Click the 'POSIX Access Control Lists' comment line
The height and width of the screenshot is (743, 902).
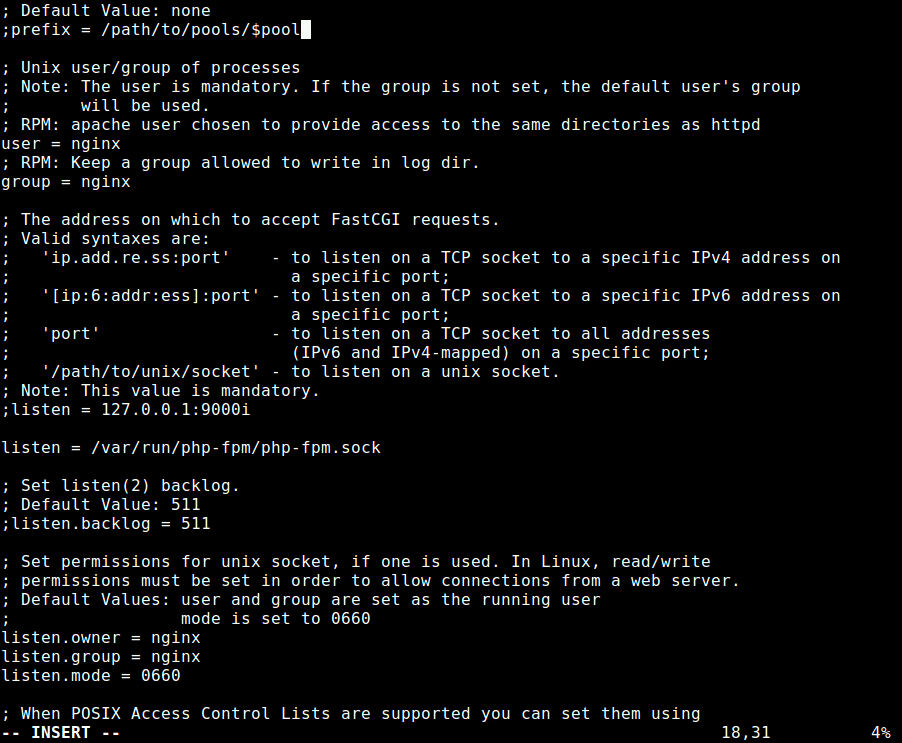(360, 714)
